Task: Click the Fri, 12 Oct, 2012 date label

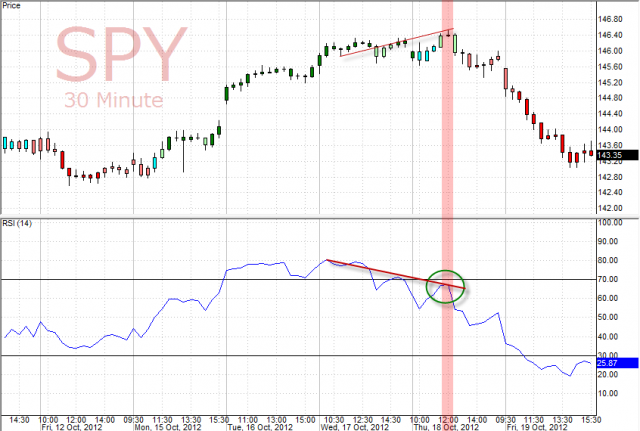Action: point(72,427)
